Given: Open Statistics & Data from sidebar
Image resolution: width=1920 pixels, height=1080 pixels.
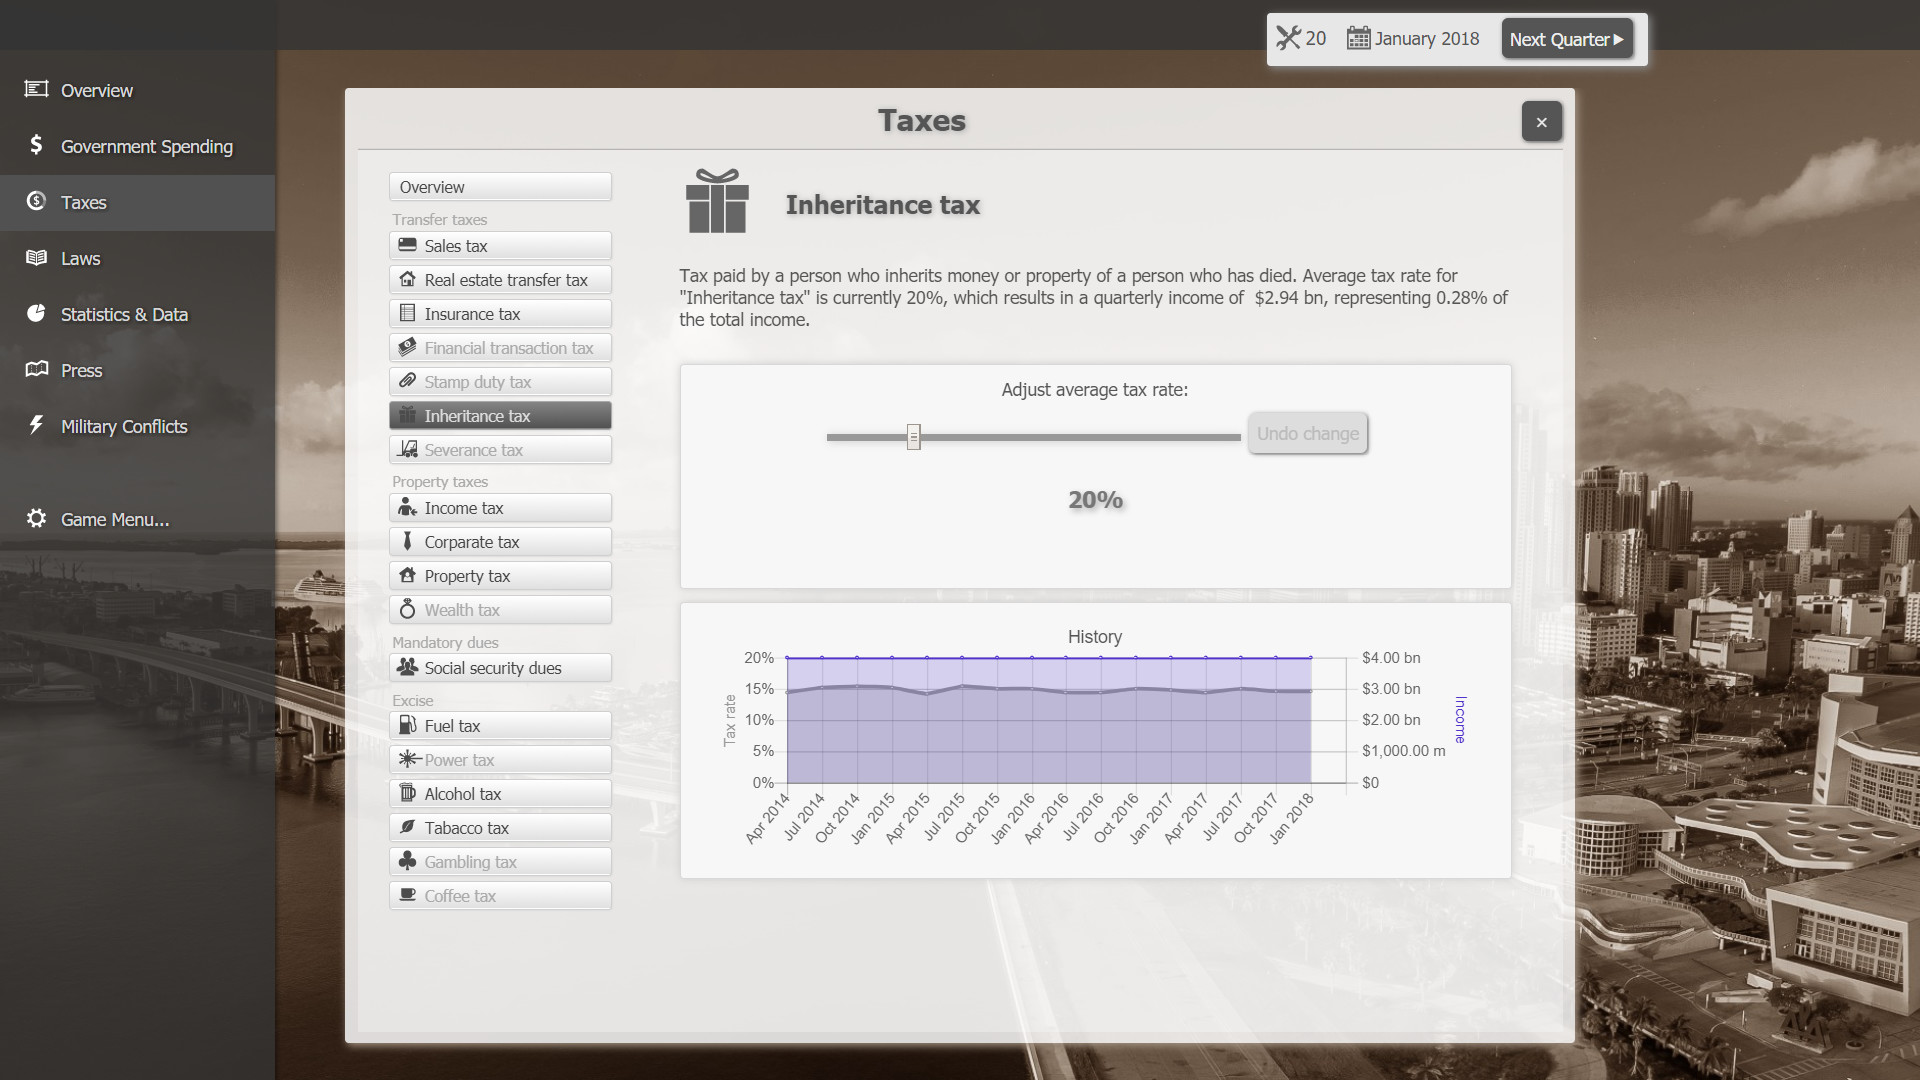Looking at the screenshot, I should coord(124,314).
